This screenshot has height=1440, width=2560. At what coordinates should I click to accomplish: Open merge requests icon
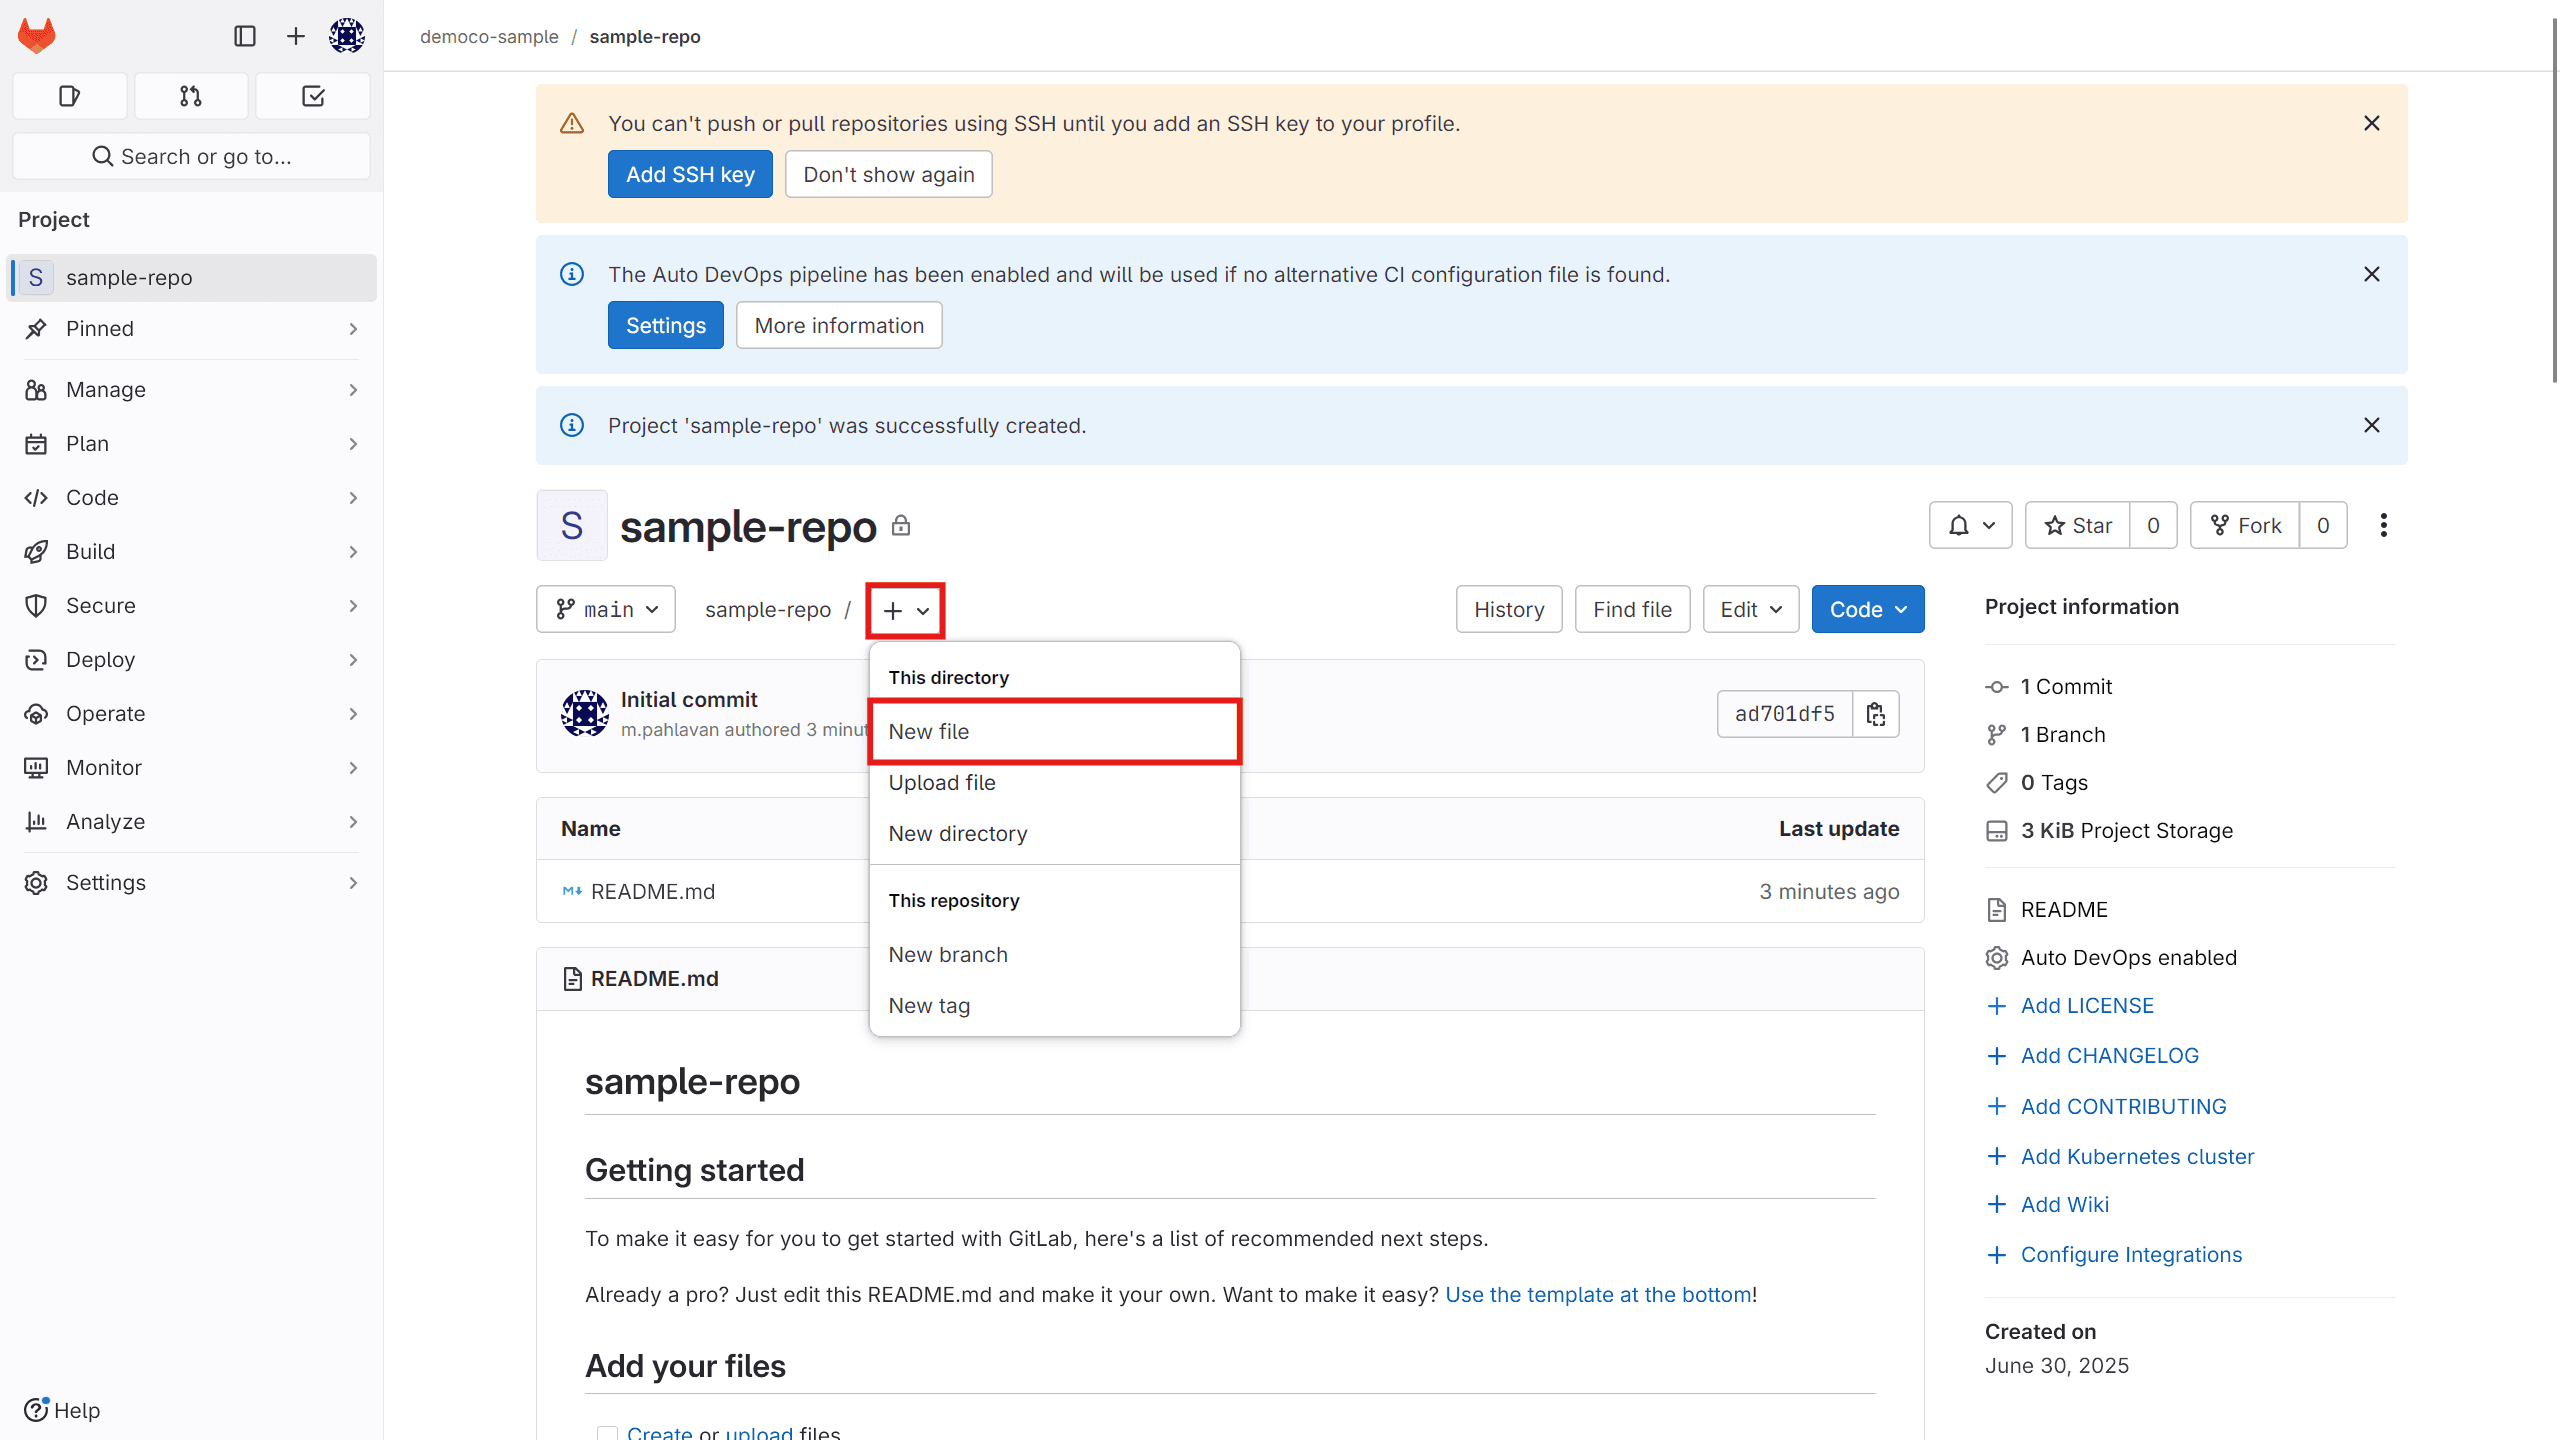pyautogui.click(x=191, y=96)
